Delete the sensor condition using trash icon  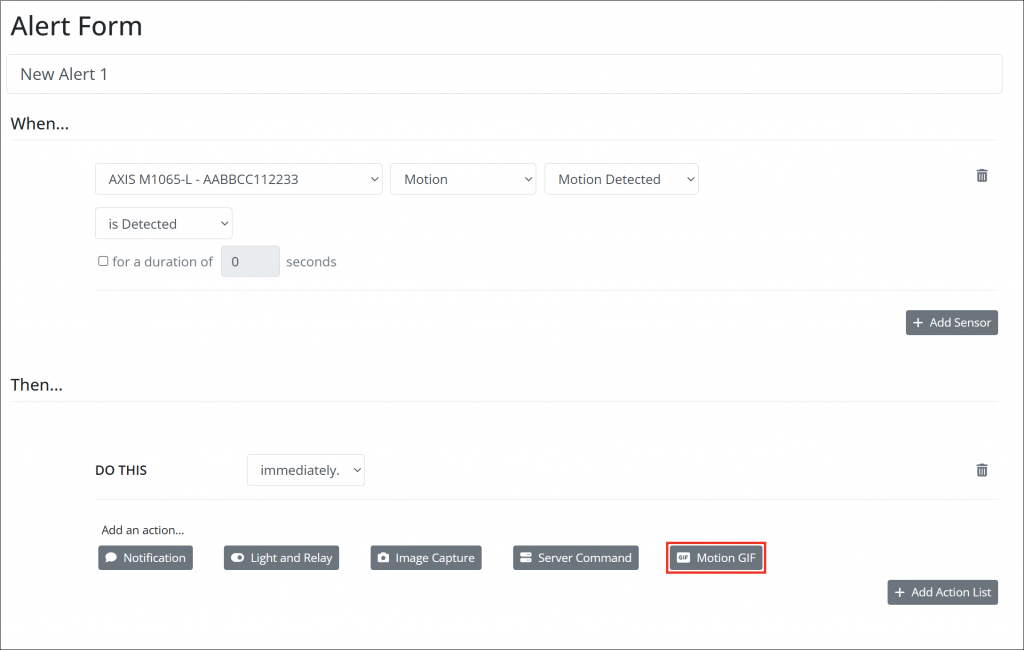point(981,175)
